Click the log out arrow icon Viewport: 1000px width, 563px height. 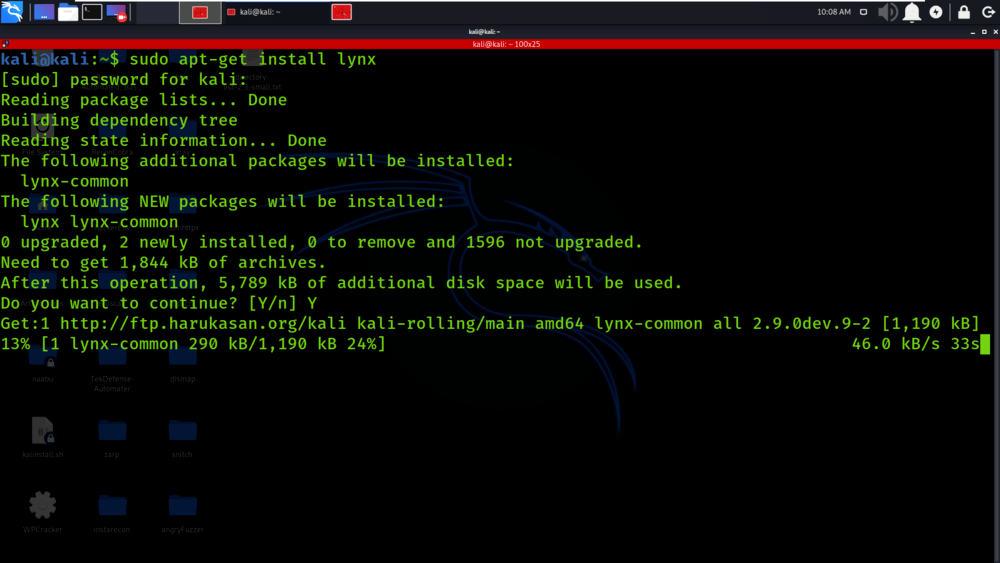[989, 12]
